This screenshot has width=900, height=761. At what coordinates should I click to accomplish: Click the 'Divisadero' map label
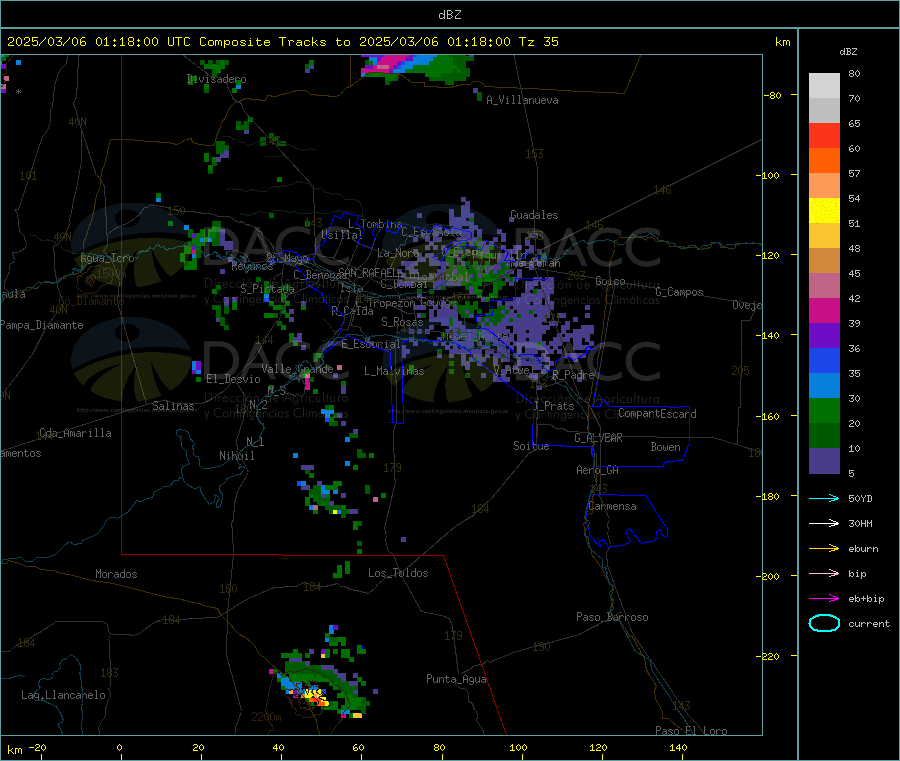pos(217,79)
